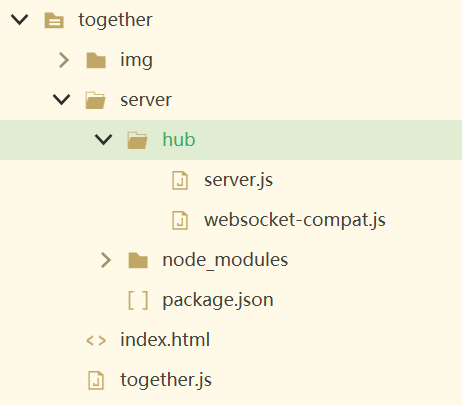Image resolution: width=462 pixels, height=405 pixels.
Task: Expand the node_modules folder chevron
Action: [106, 260]
